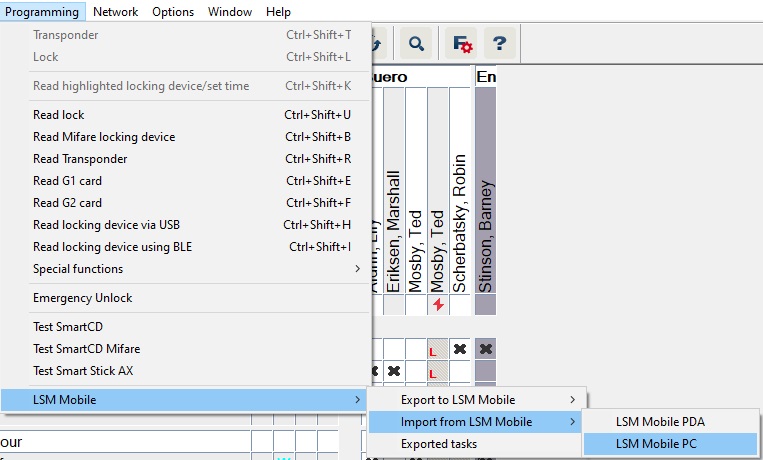This screenshot has width=763, height=460.
Task: Click the red lightning bolt programming-needed icon
Action: (x=438, y=305)
